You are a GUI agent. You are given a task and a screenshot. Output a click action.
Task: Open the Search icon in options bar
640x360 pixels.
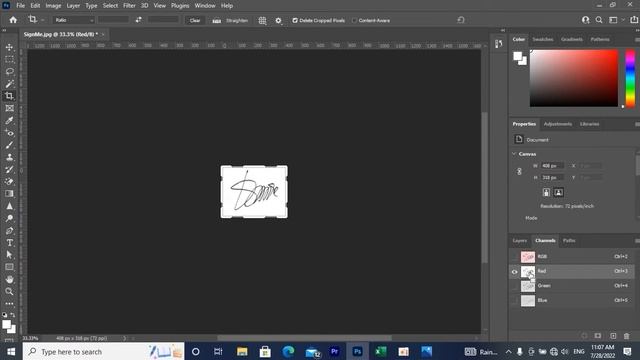coord(599,20)
